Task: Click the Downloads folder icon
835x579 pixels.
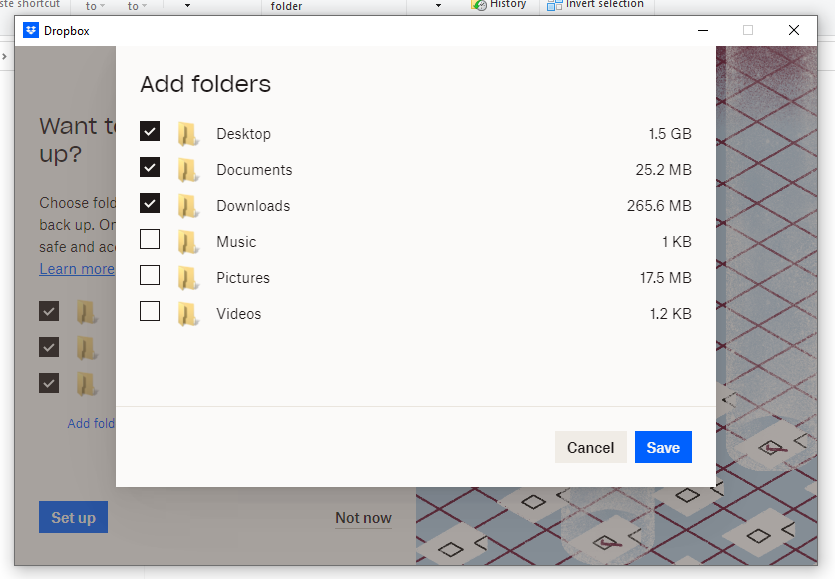Action: (x=188, y=204)
